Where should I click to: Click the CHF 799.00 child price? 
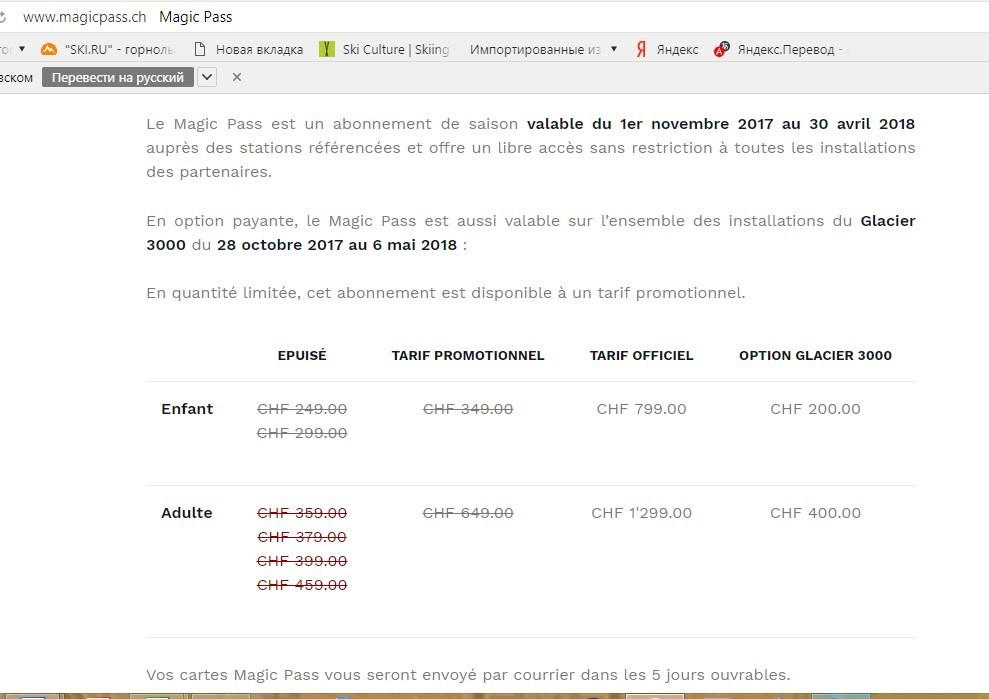coord(641,409)
